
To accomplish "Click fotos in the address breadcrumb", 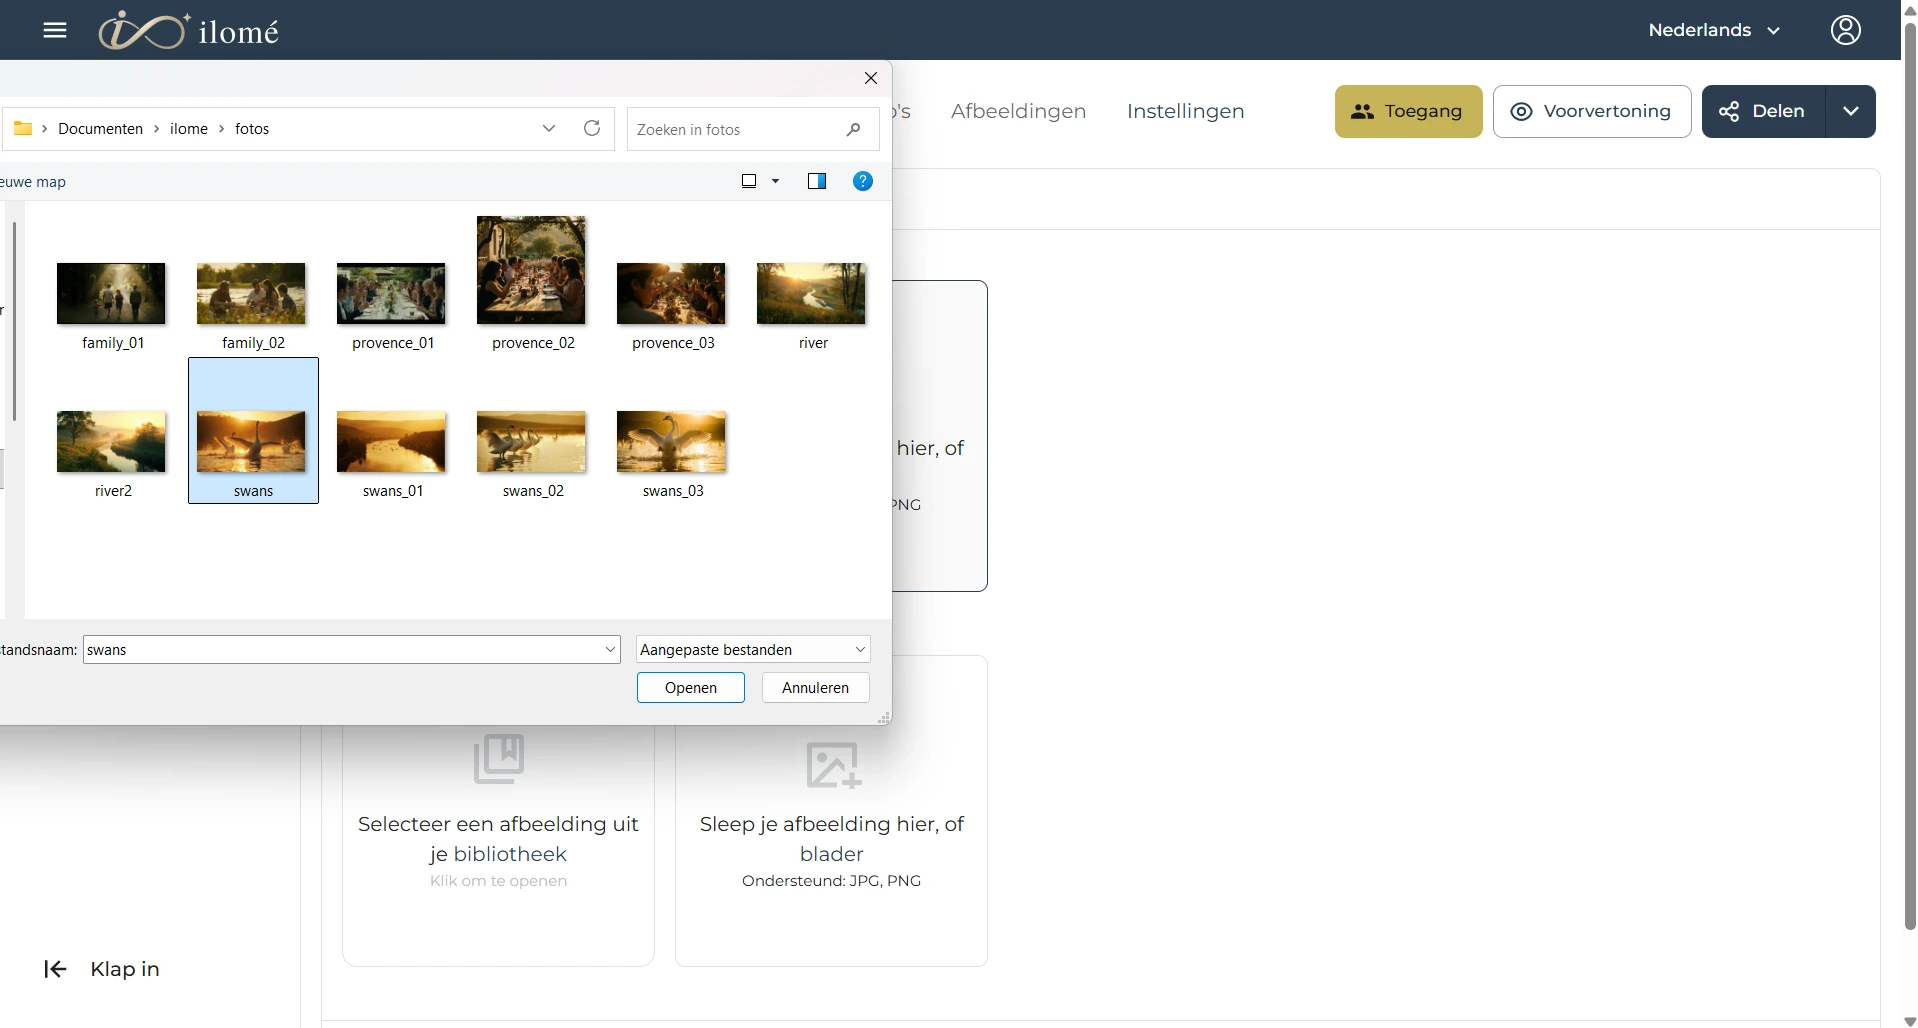I will click(x=252, y=129).
